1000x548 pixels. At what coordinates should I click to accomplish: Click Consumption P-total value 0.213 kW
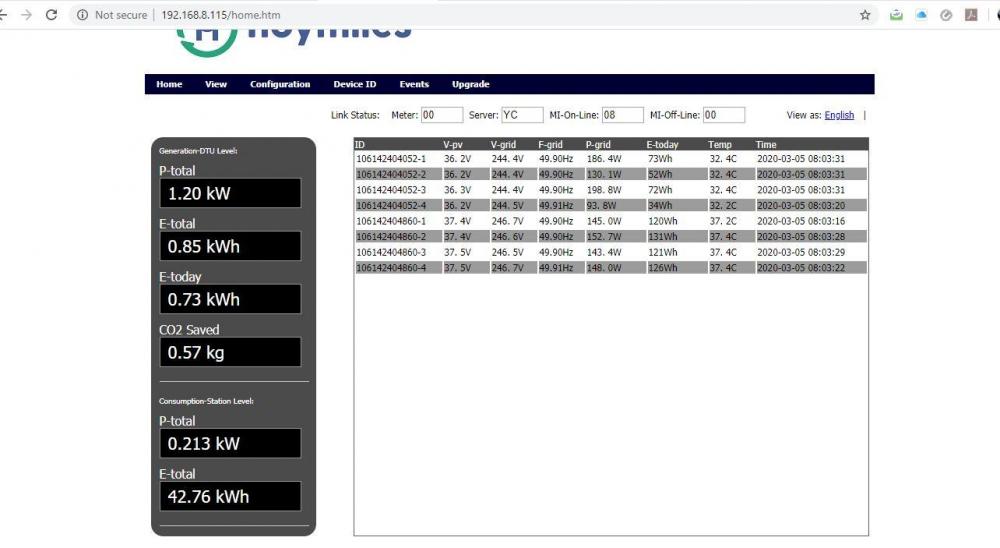[x=230, y=443]
